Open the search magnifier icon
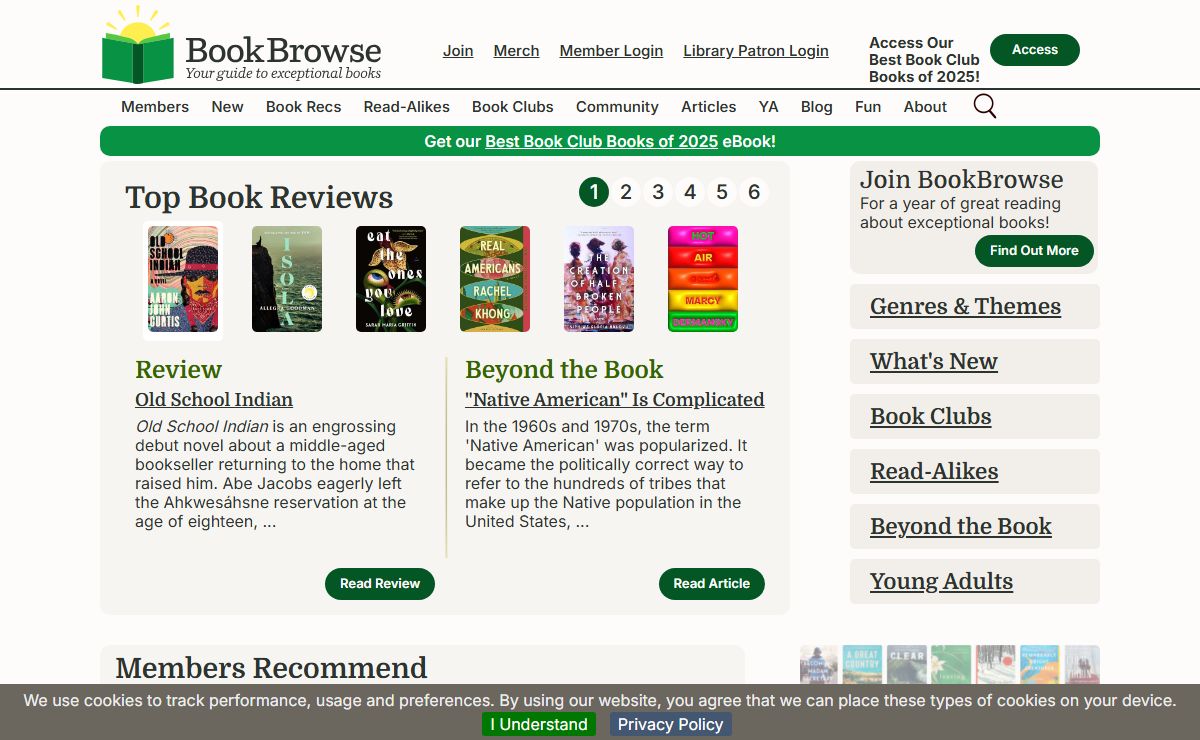1200x740 pixels. coord(985,106)
